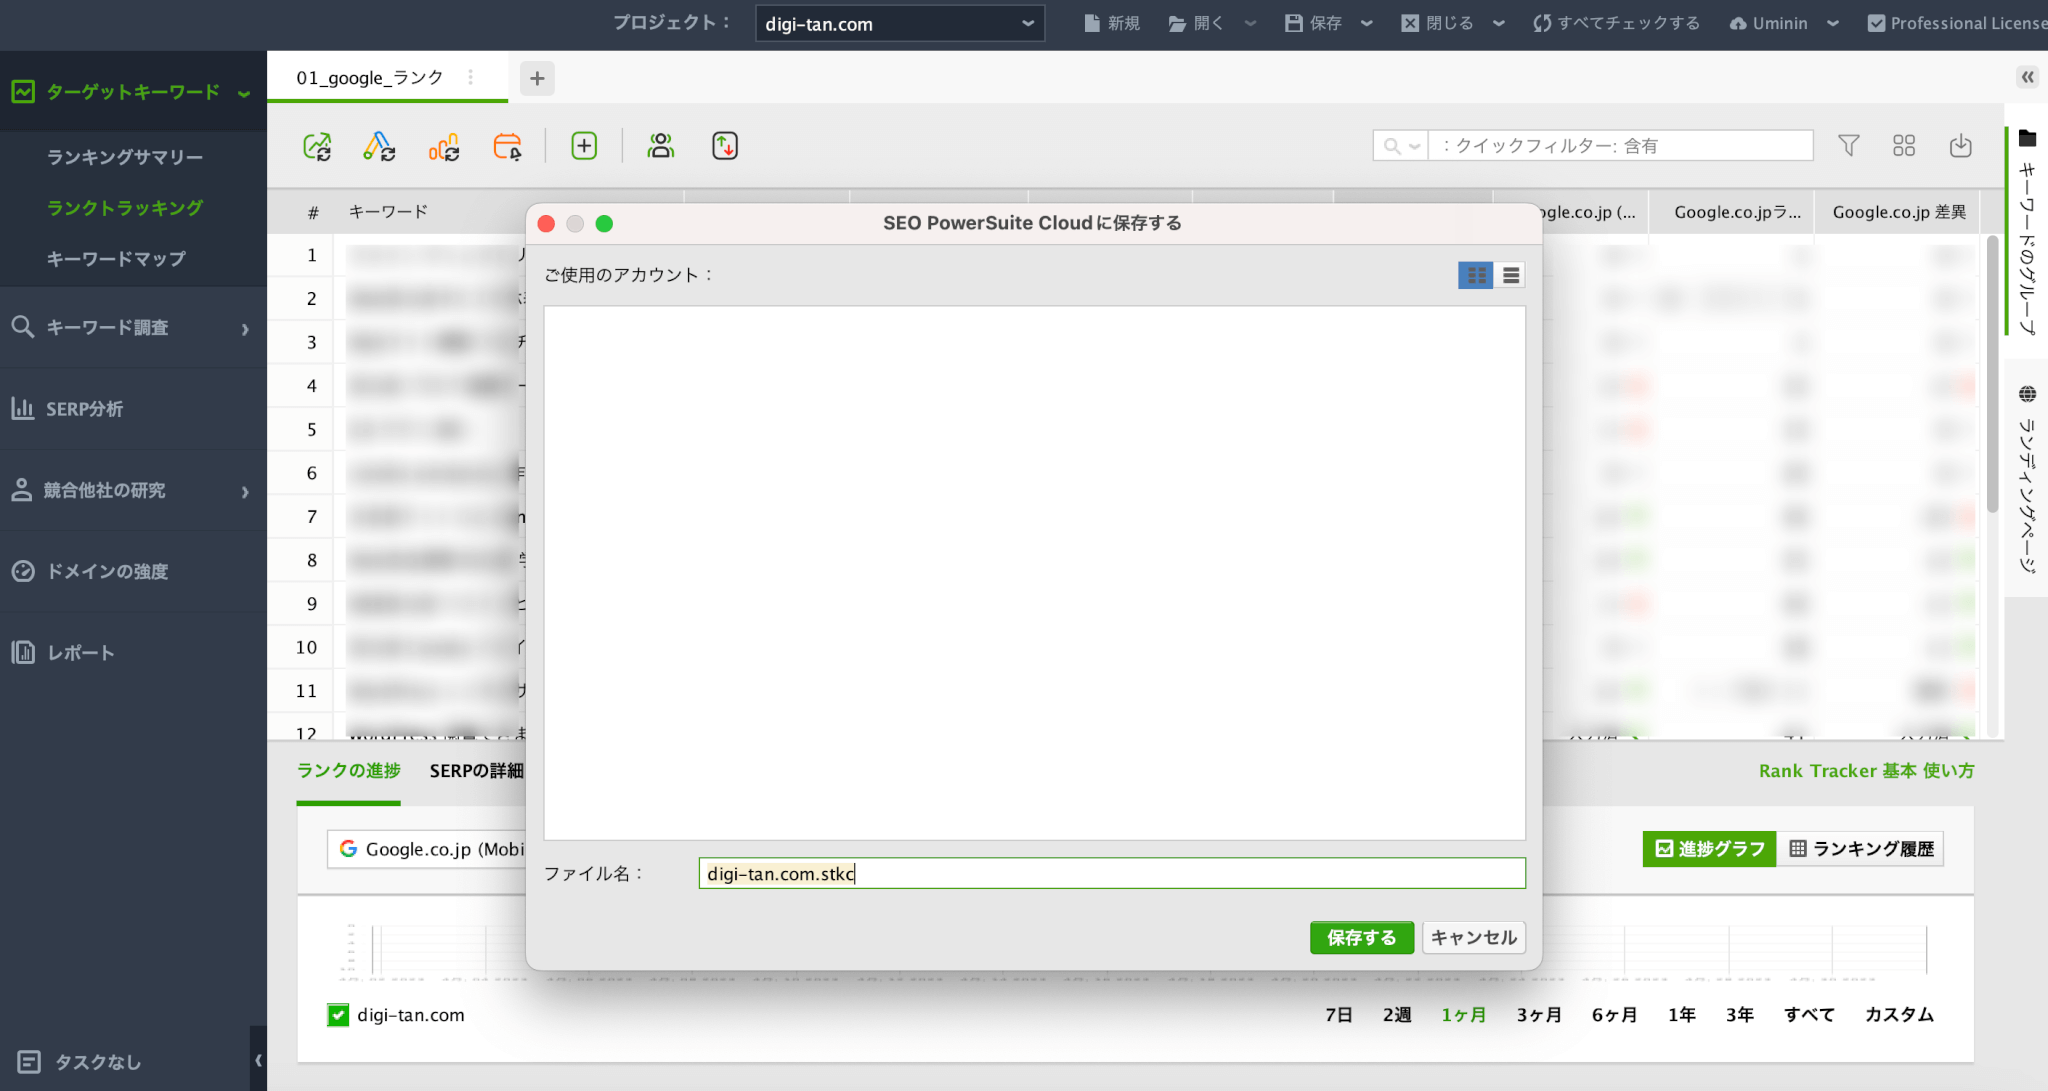
Task: Switch dialog to thumbnail grid view
Action: 1476,275
